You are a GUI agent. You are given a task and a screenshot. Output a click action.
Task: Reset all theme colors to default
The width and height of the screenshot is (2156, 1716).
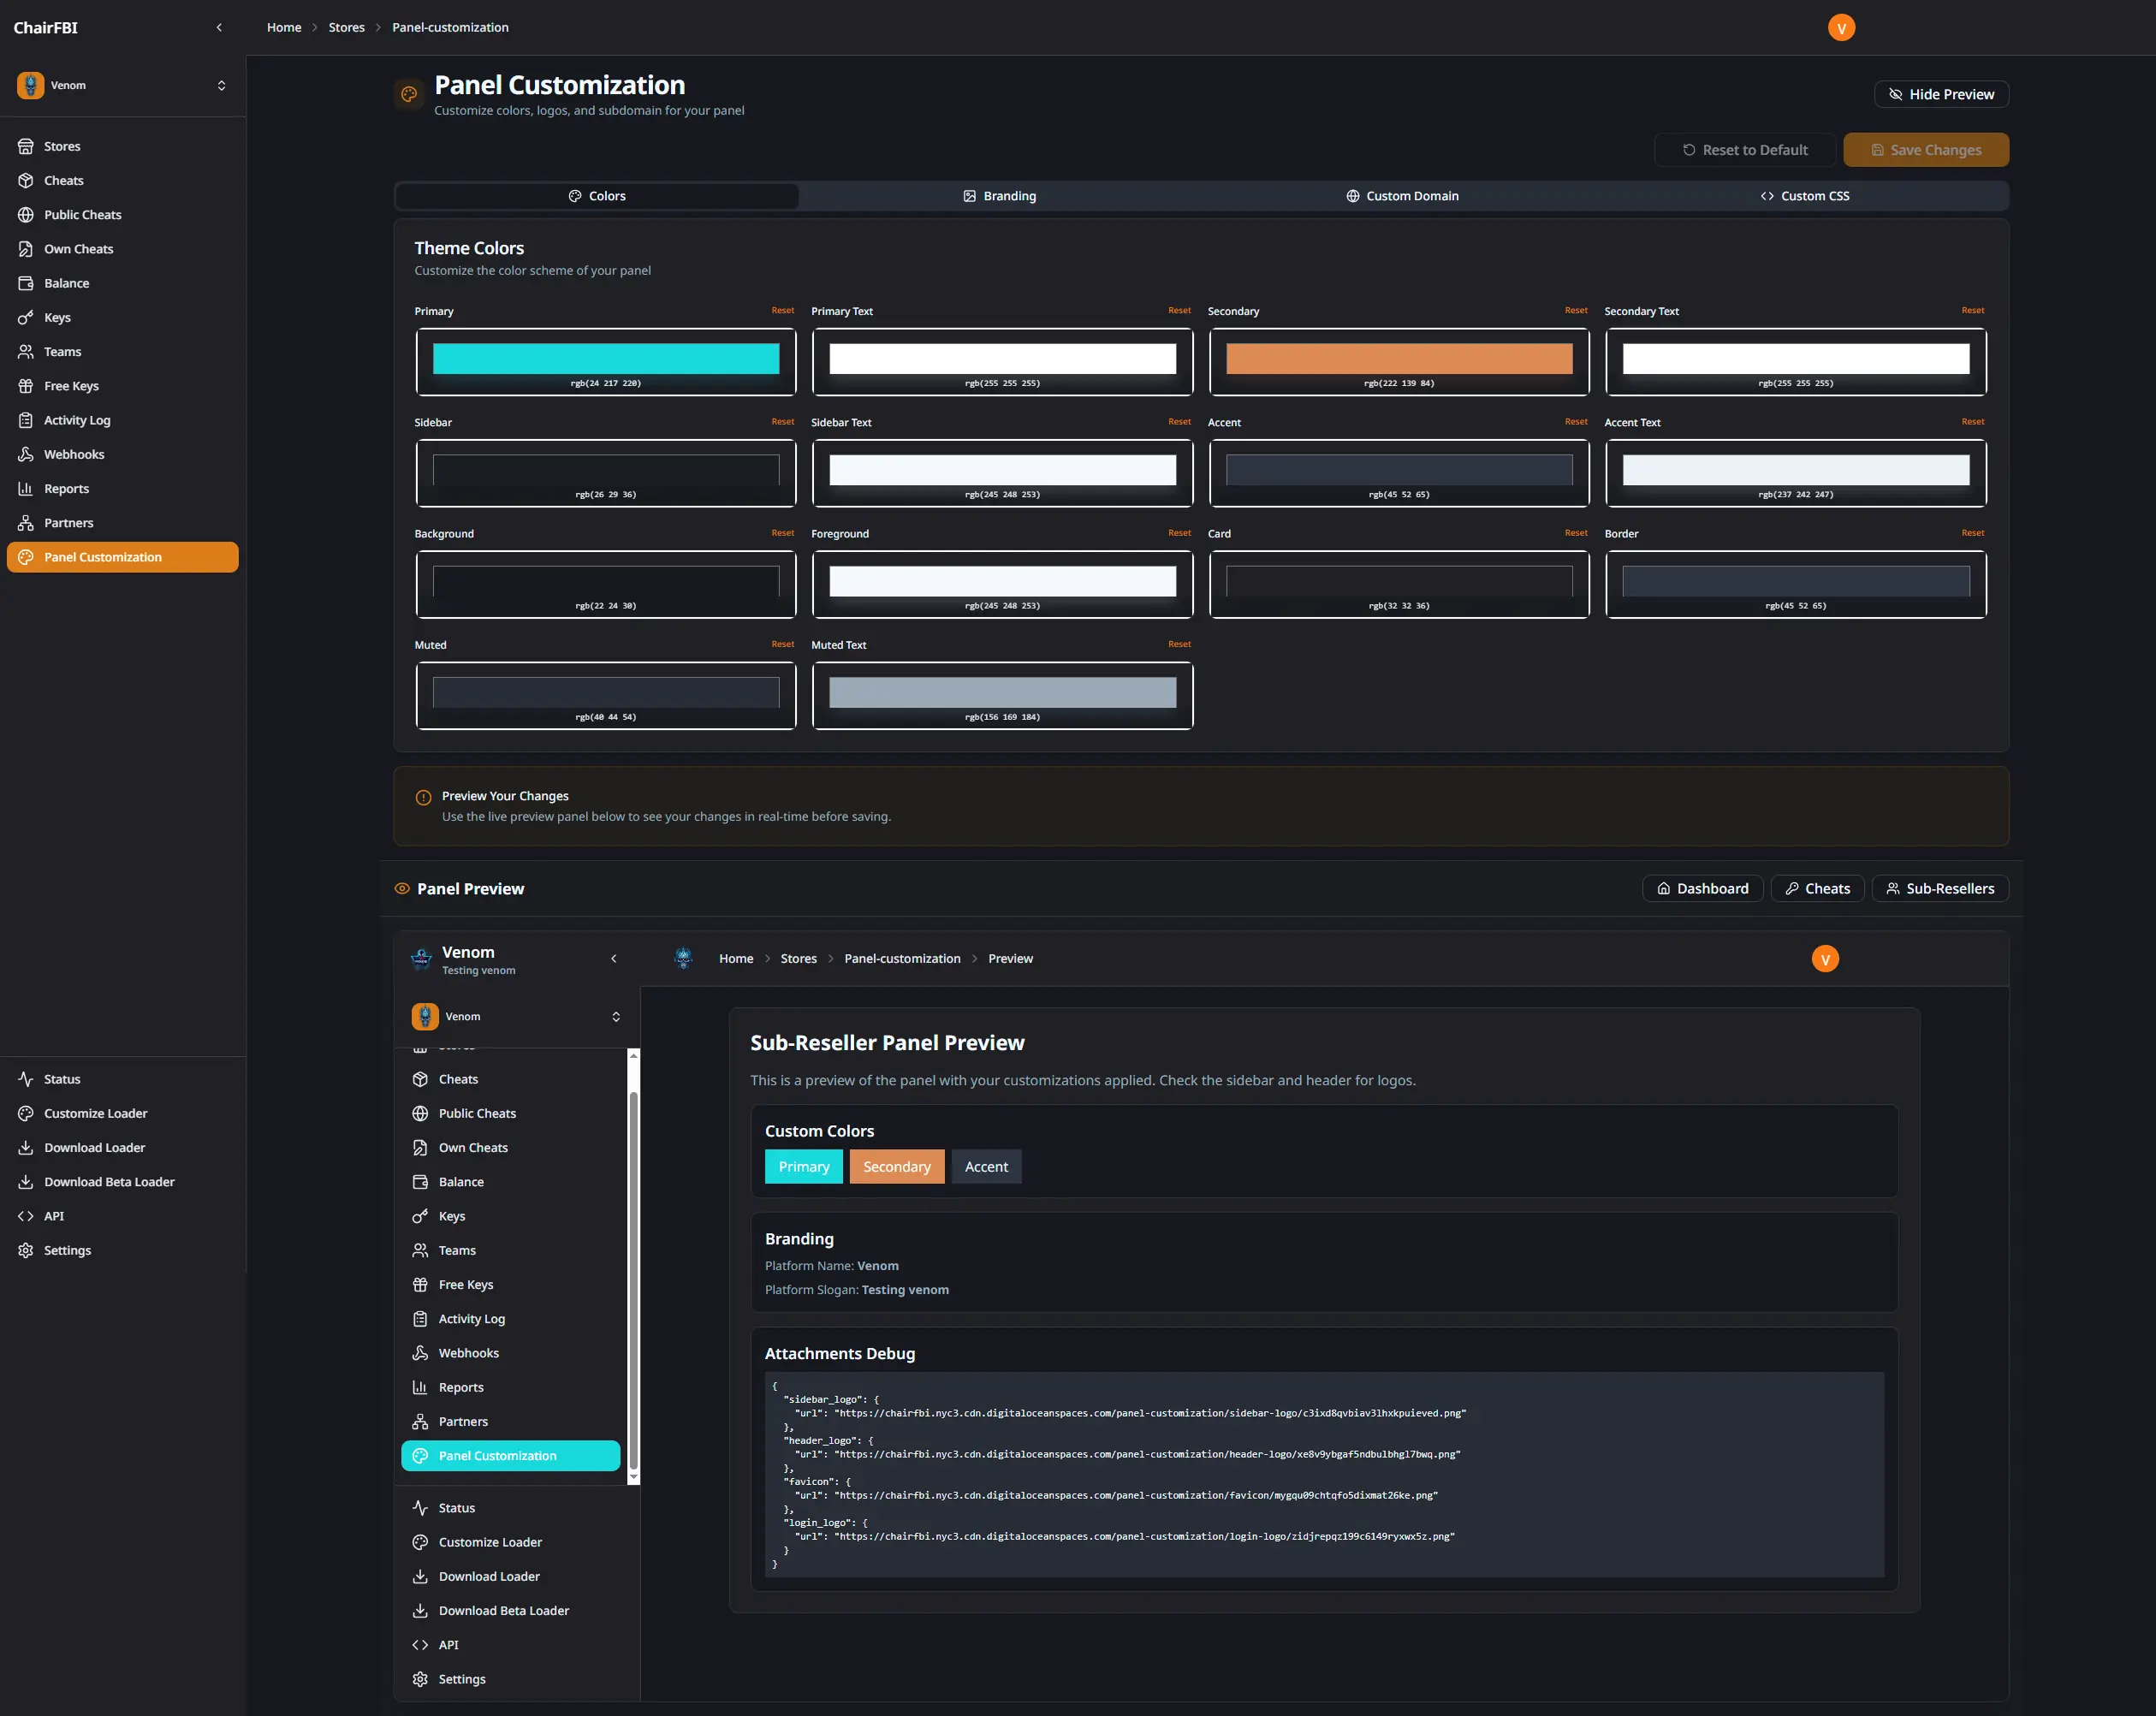tap(1744, 149)
